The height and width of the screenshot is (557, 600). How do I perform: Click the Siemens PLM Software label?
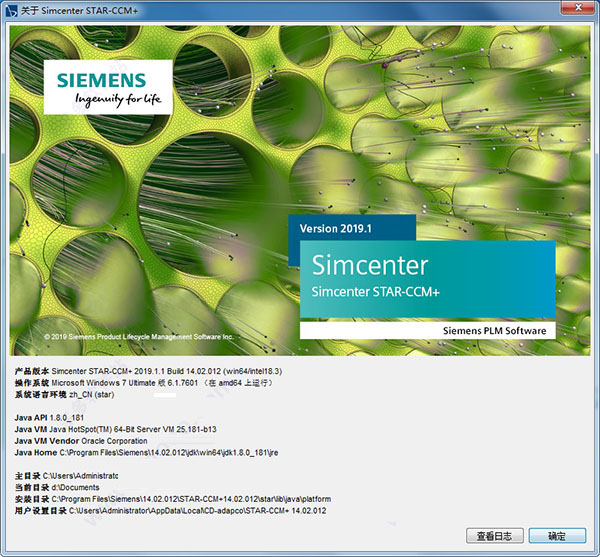(494, 331)
